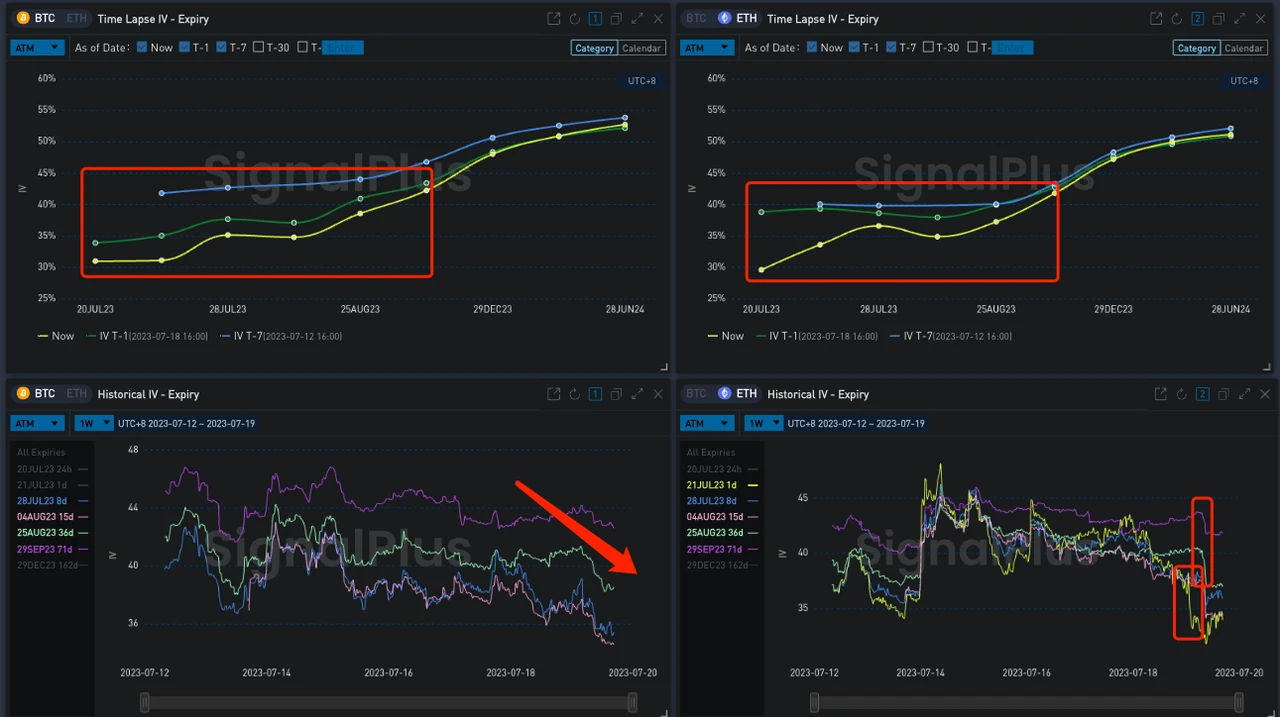Switch to Calendar view in BTC Time Lapse
Viewport: 1280px width, 717px height.
click(641, 48)
